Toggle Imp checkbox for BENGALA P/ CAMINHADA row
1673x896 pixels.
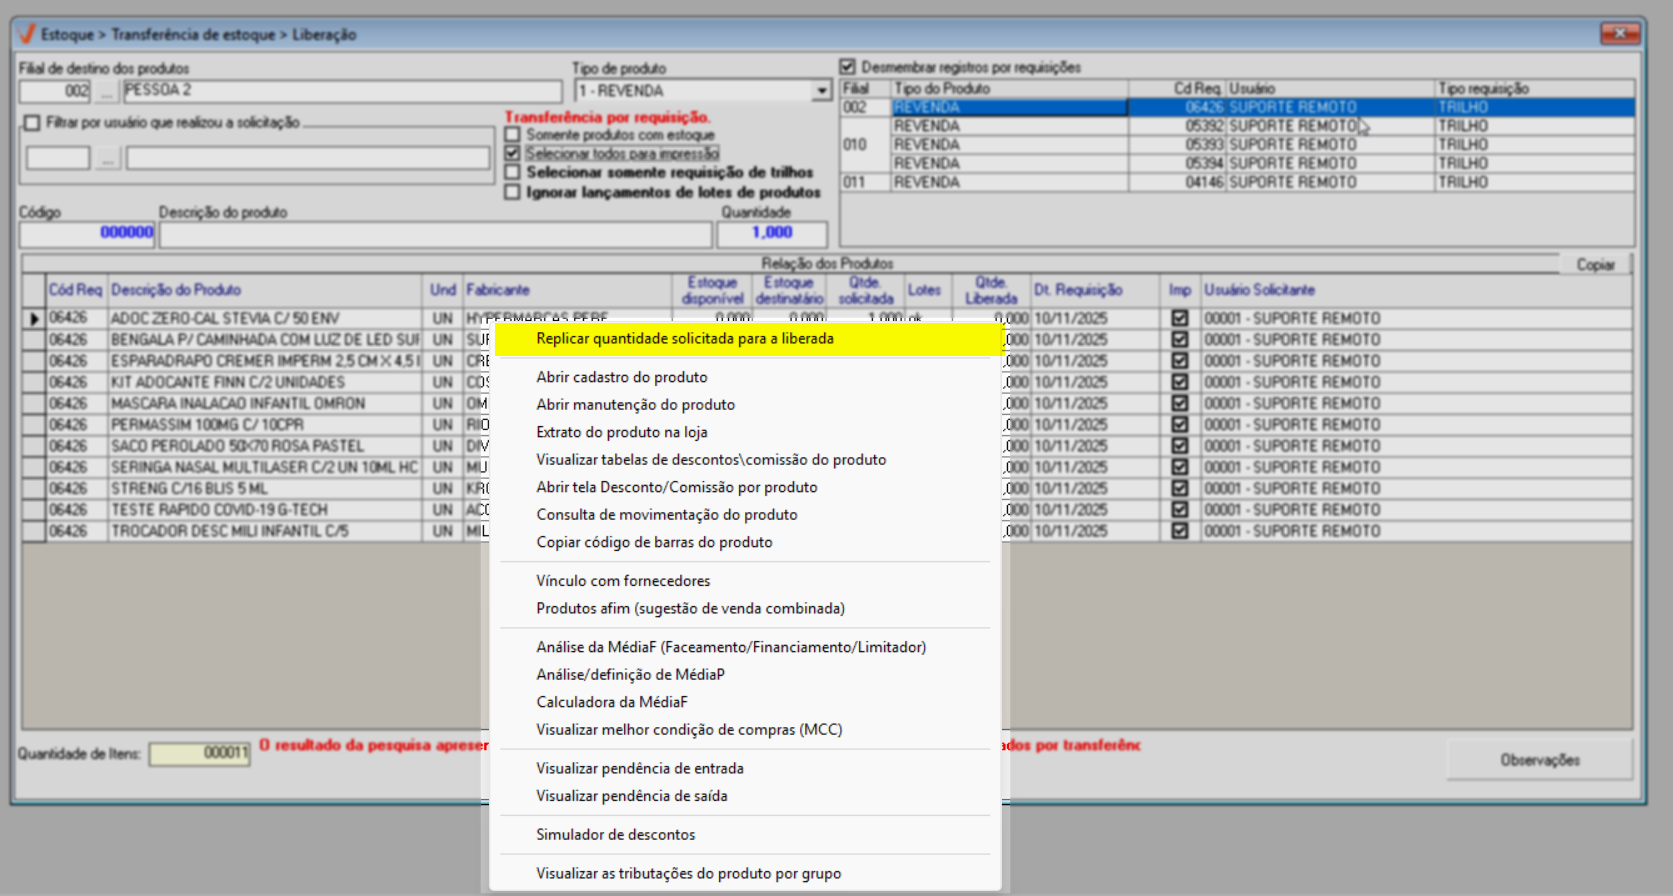click(1180, 340)
